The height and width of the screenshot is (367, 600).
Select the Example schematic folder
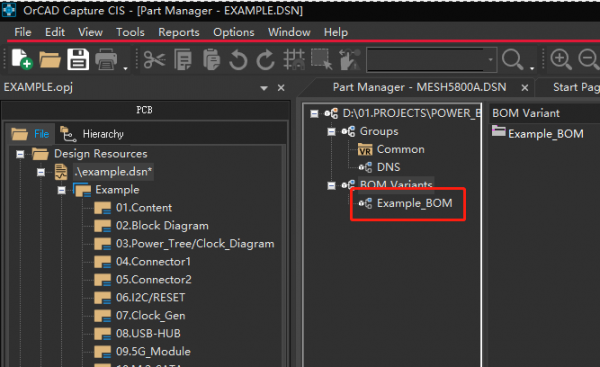[x=117, y=190]
